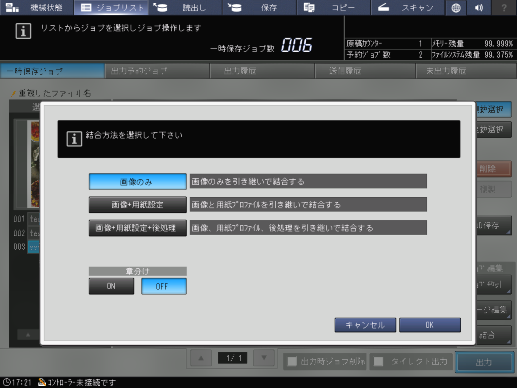
Task: Select the 画像のみ combine method
Action: tap(137, 182)
